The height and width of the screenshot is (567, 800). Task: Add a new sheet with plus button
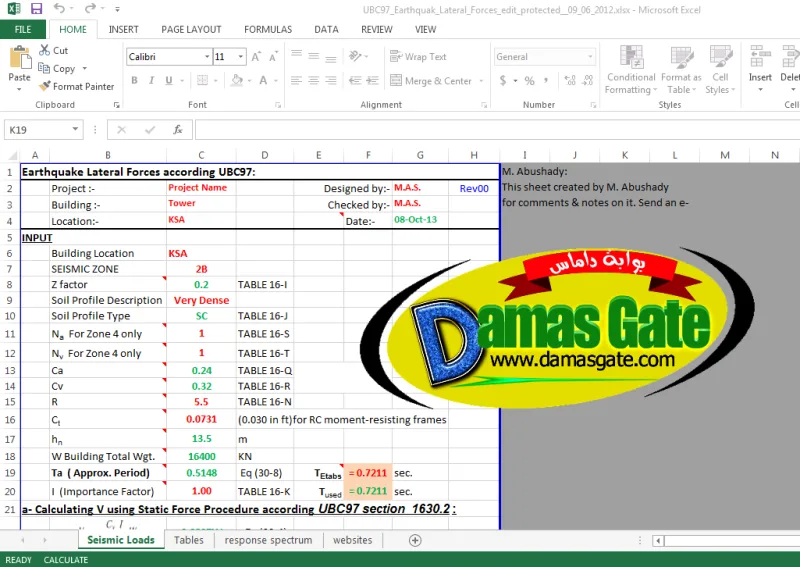point(415,540)
